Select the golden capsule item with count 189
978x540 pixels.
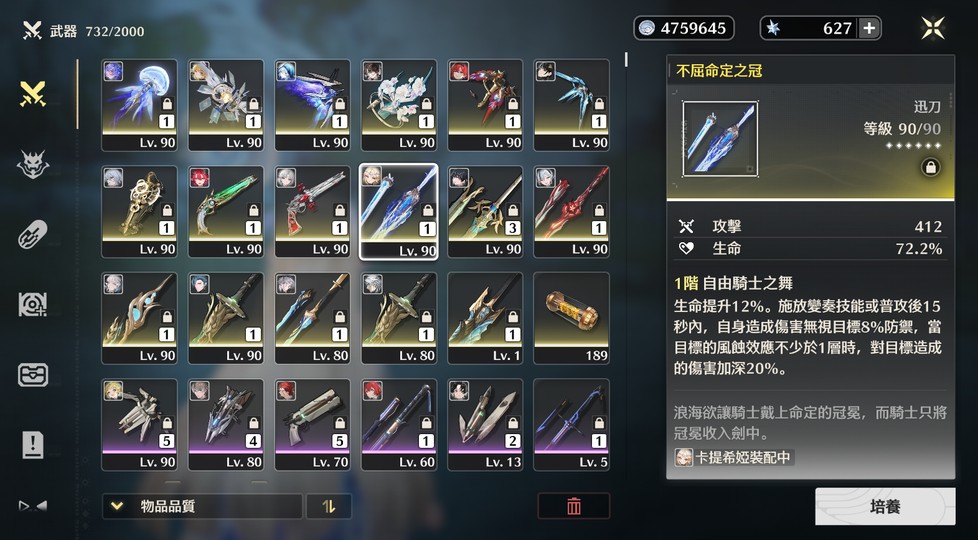(571, 318)
